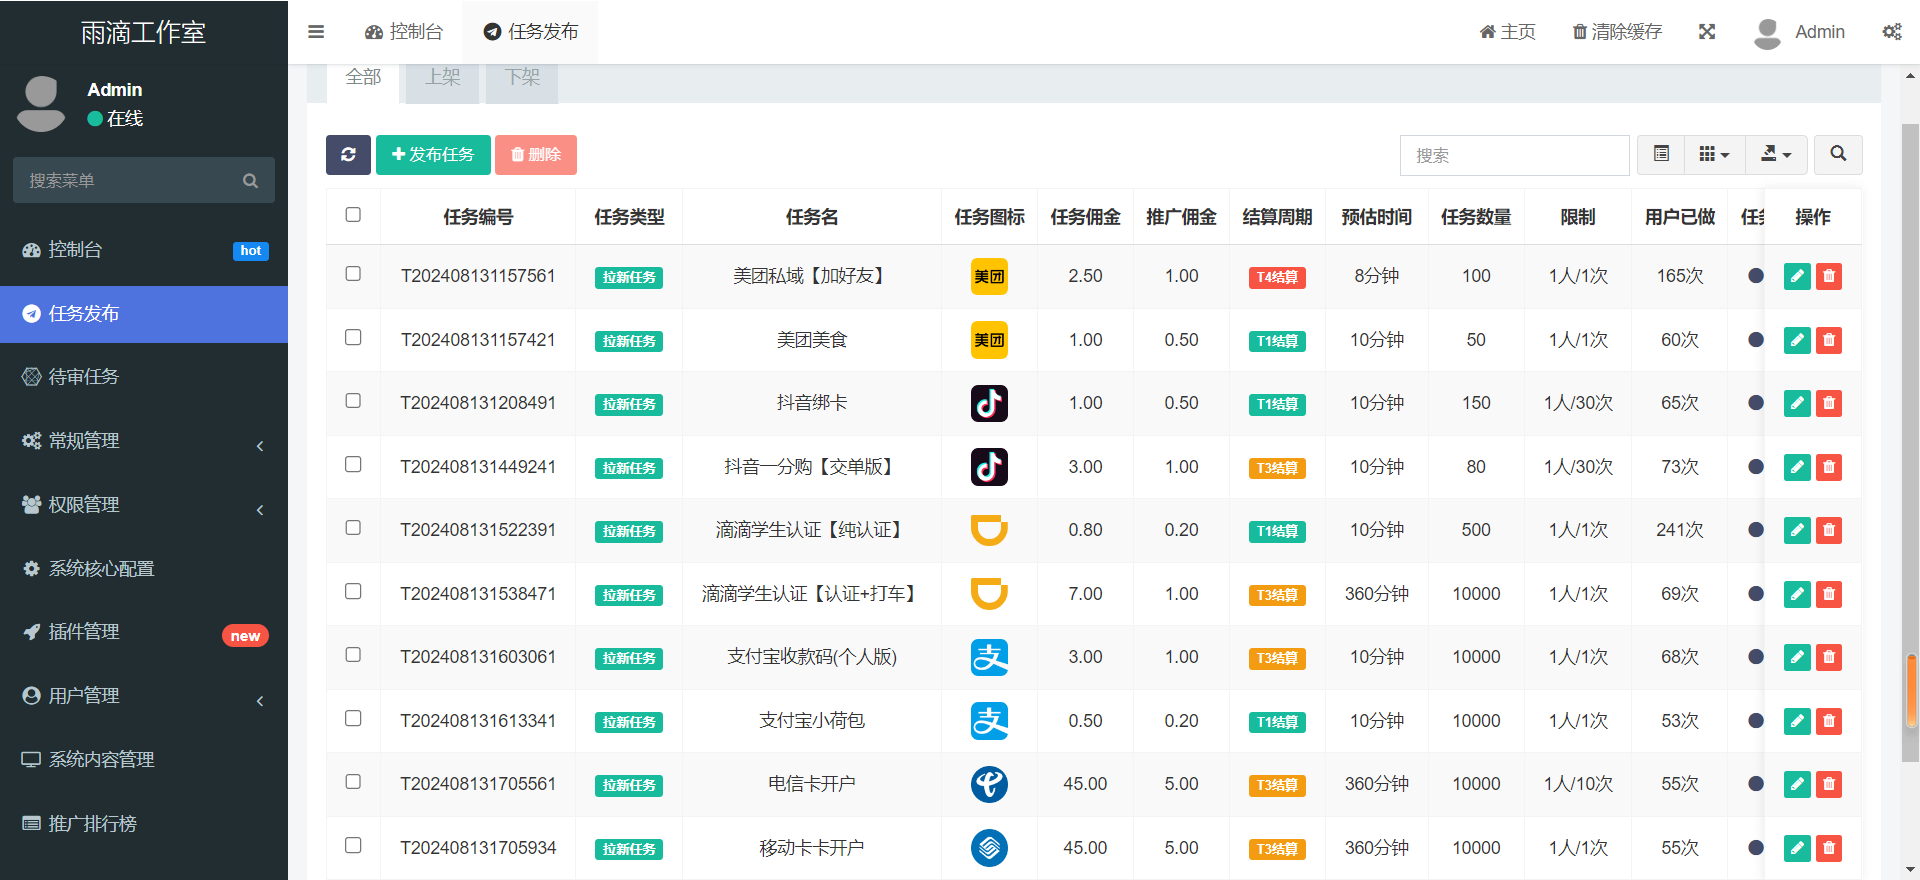
Task: Focus the table 搜索 input field
Action: pyautogui.click(x=1515, y=155)
